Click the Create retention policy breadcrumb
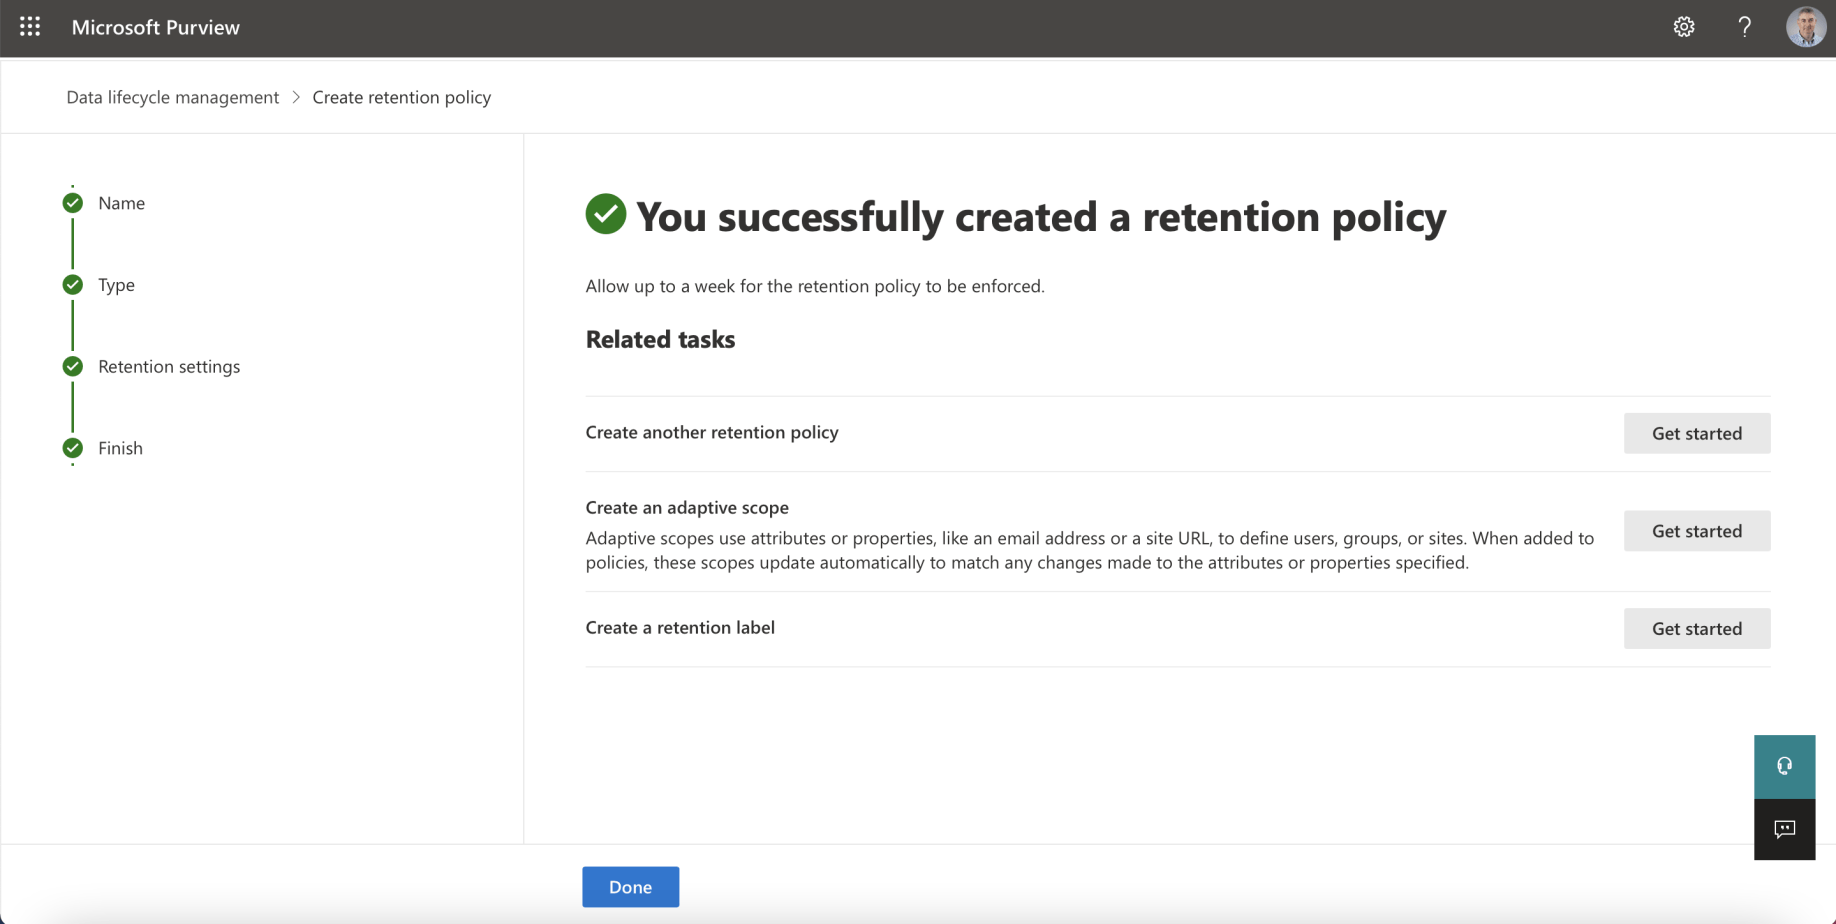 coord(401,97)
